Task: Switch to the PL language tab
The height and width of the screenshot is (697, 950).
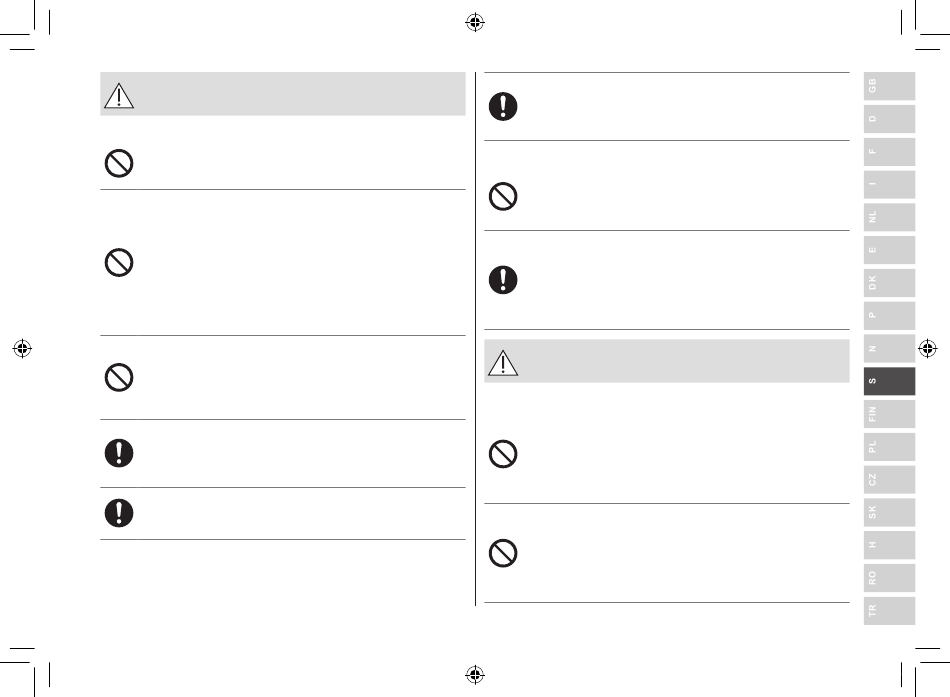Action: pyautogui.click(x=889, y=447)
